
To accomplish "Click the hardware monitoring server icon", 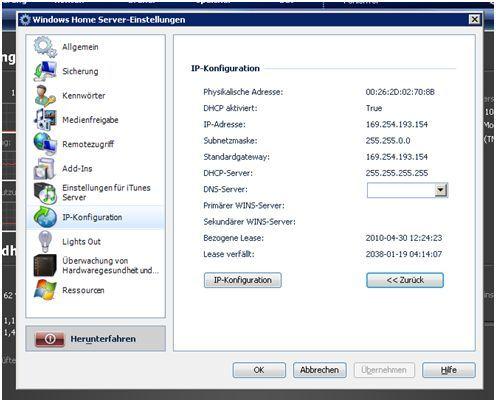I will 45,266.
